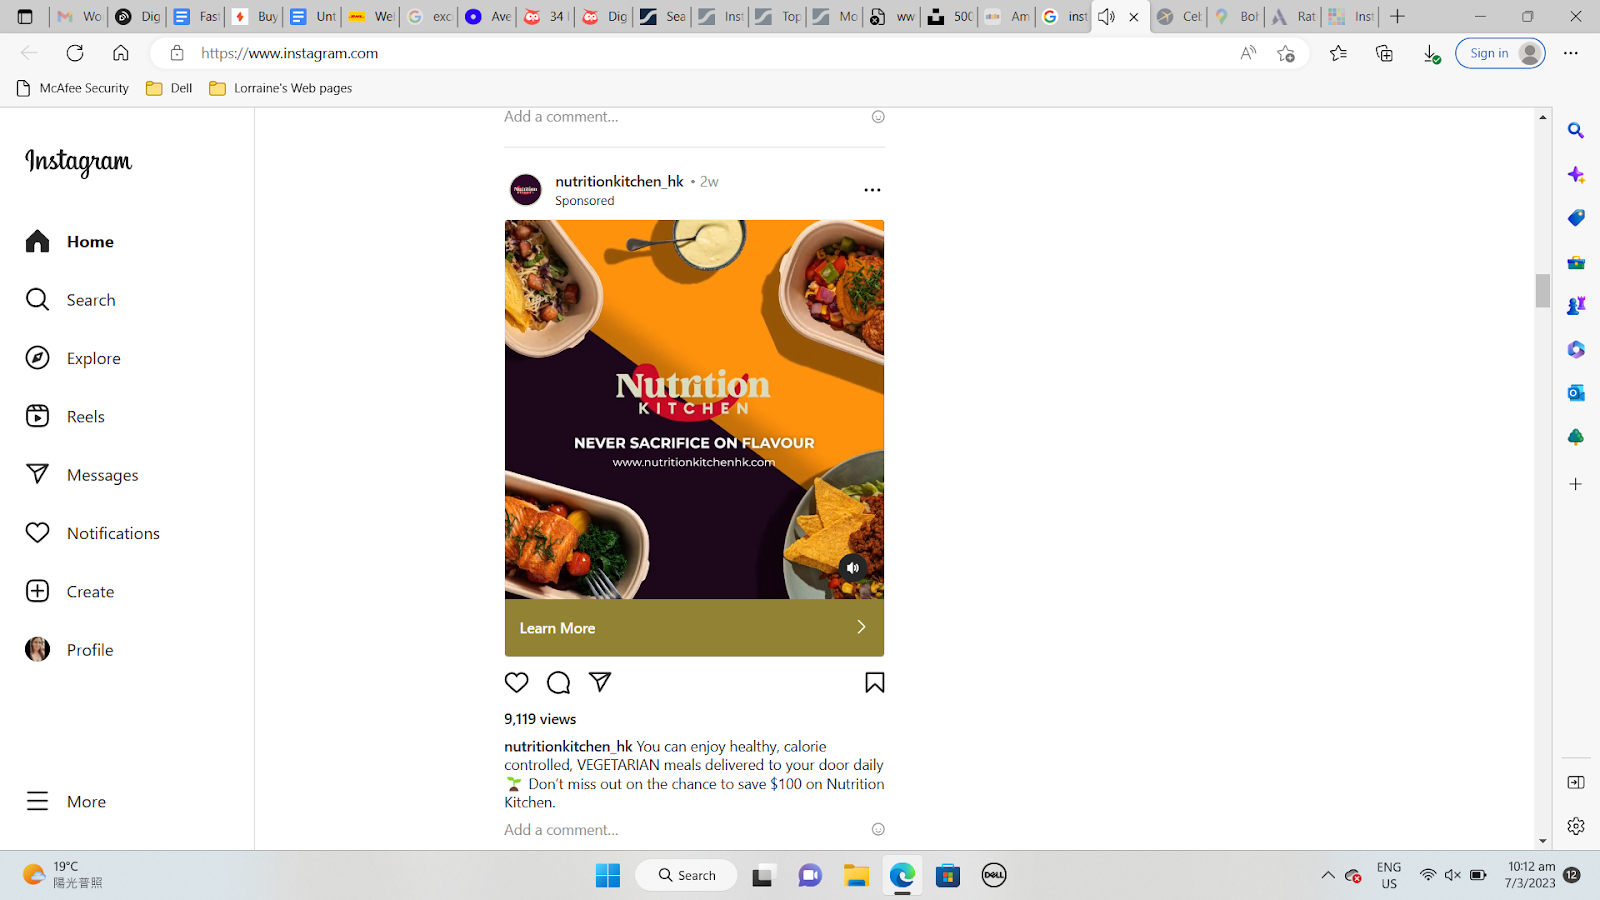Go to Reels in the sidebar
Image resolution: width=1600 pixels, height=900 pixels.
click(65, 417)
